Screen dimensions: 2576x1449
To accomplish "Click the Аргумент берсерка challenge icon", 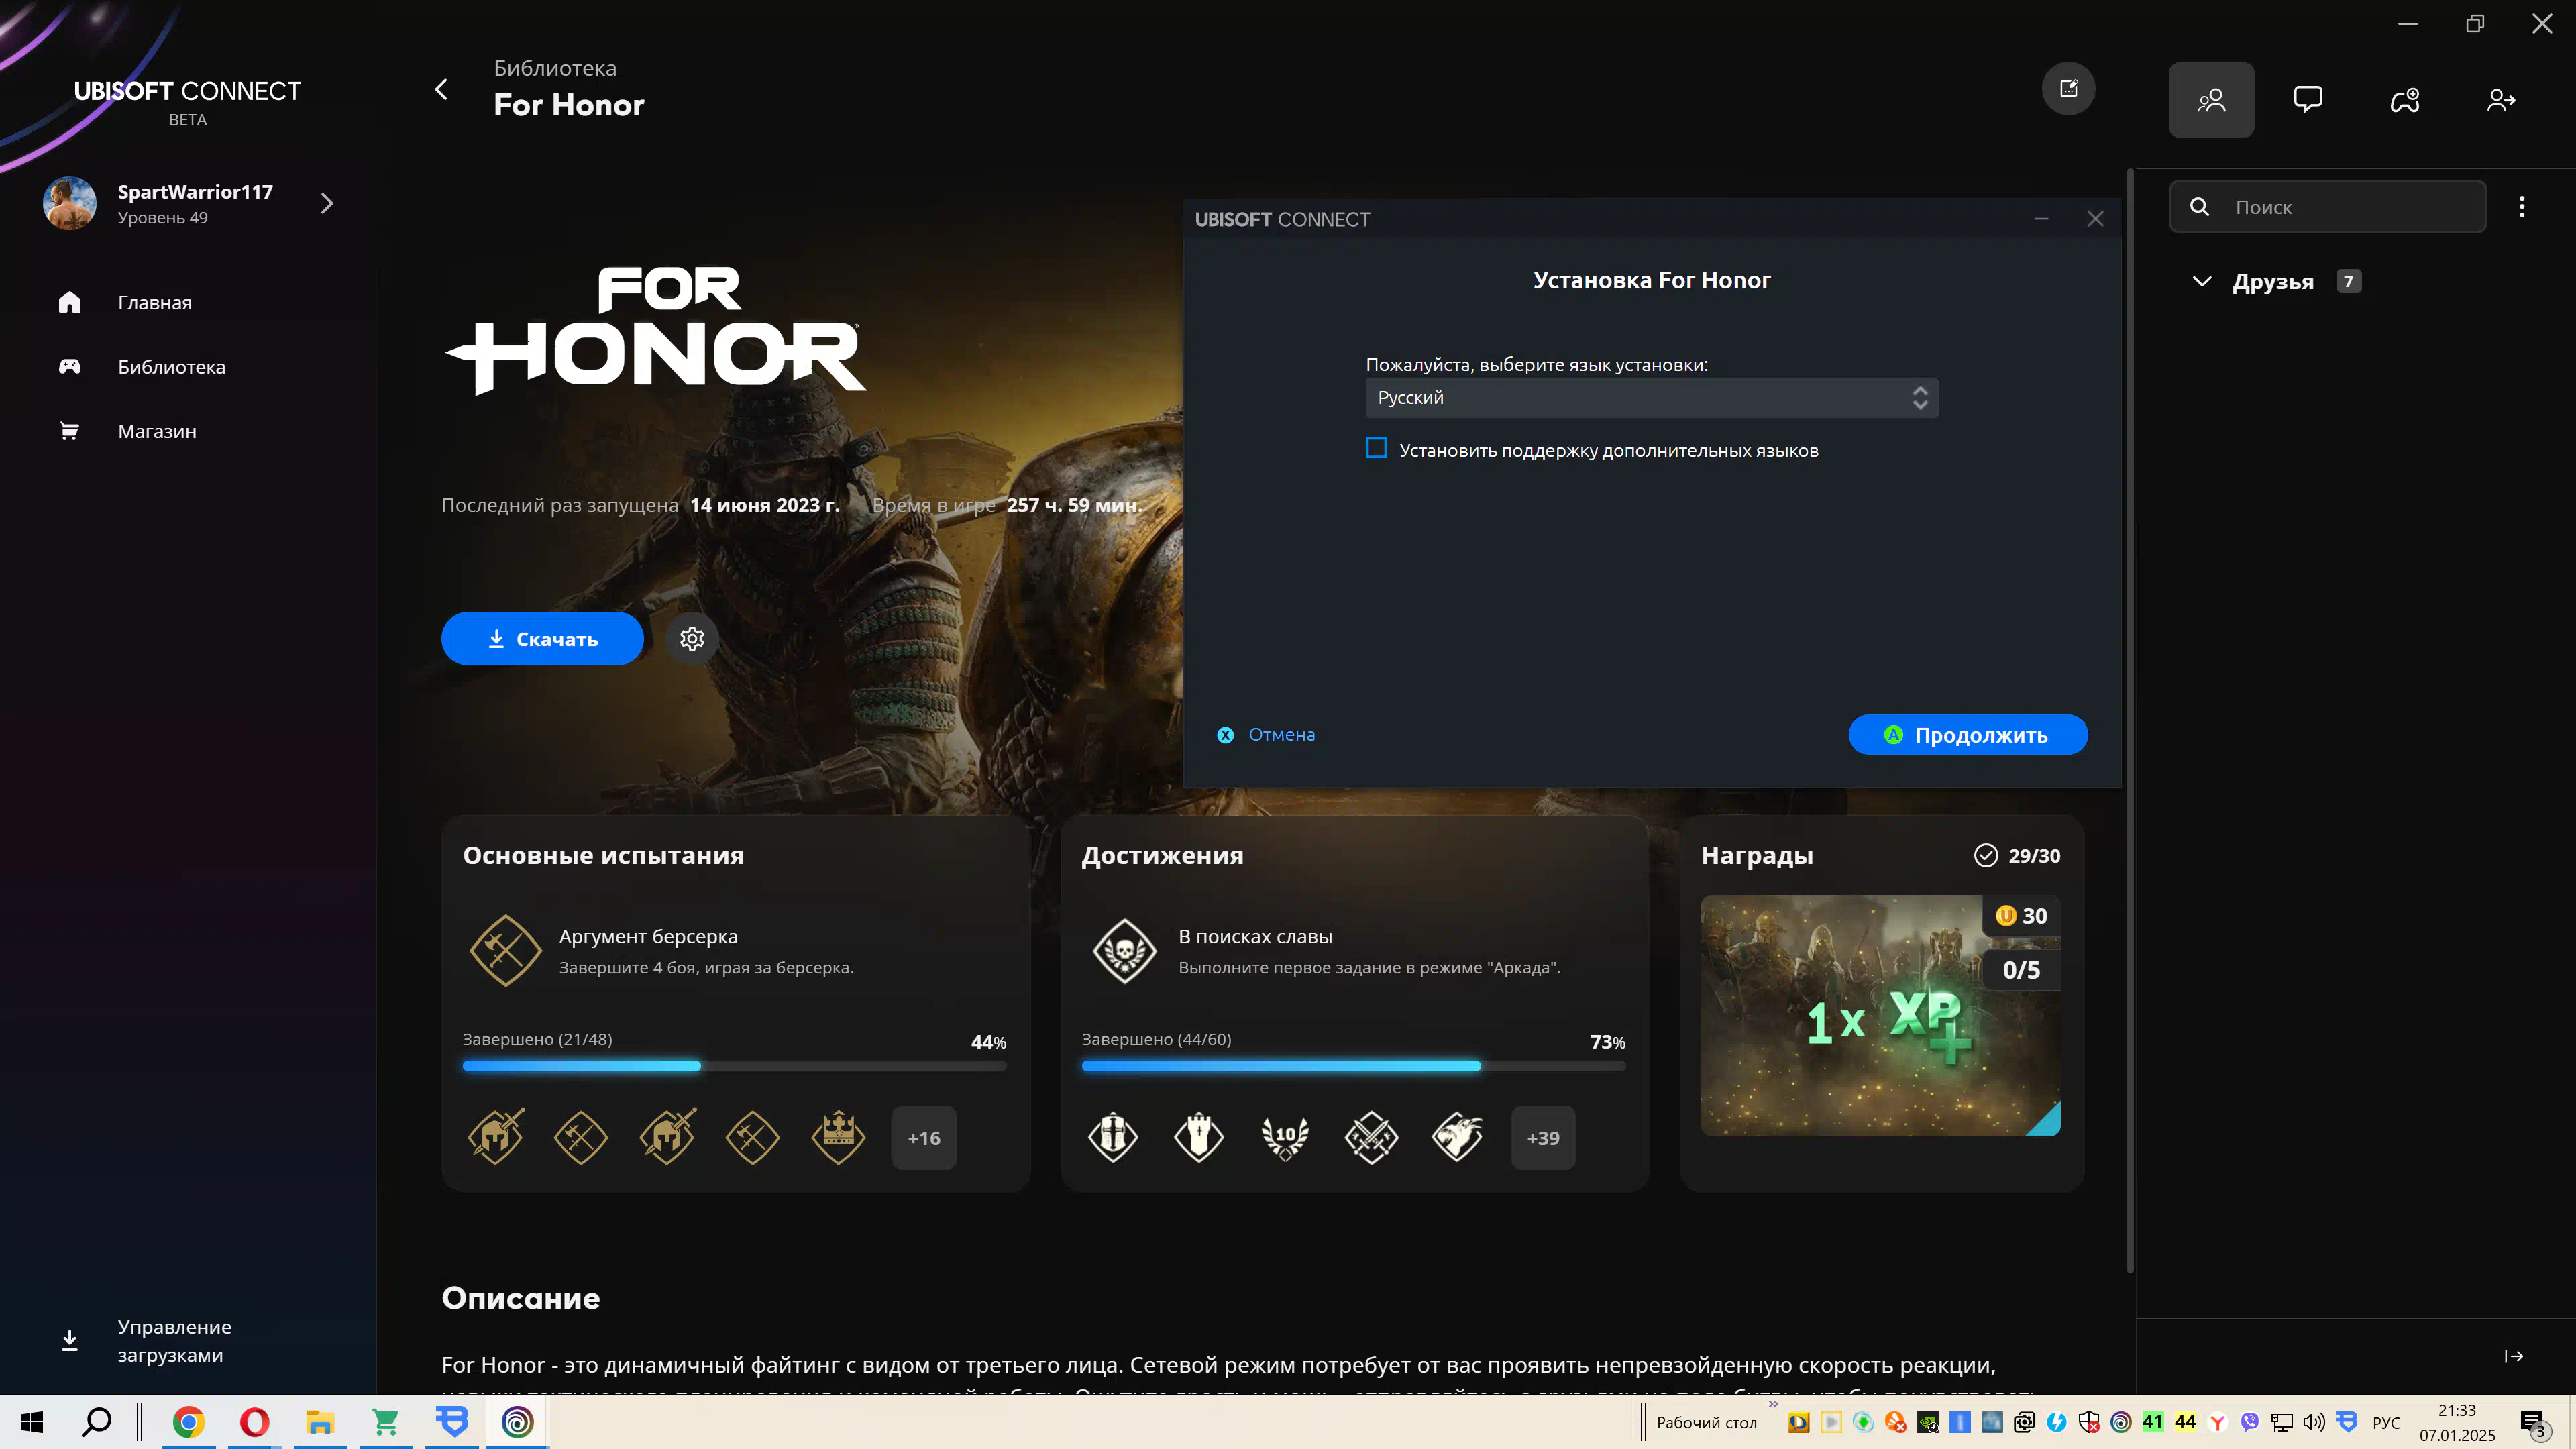I will pos(506,951).
